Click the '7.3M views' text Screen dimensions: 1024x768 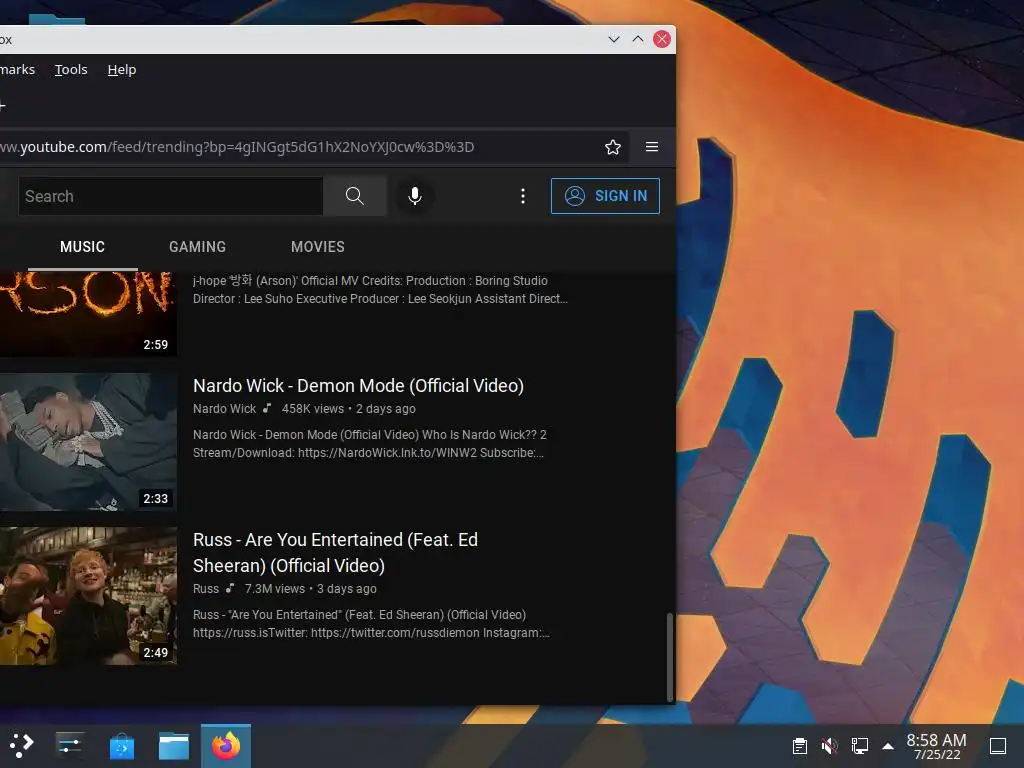click(x=275, y=588)
